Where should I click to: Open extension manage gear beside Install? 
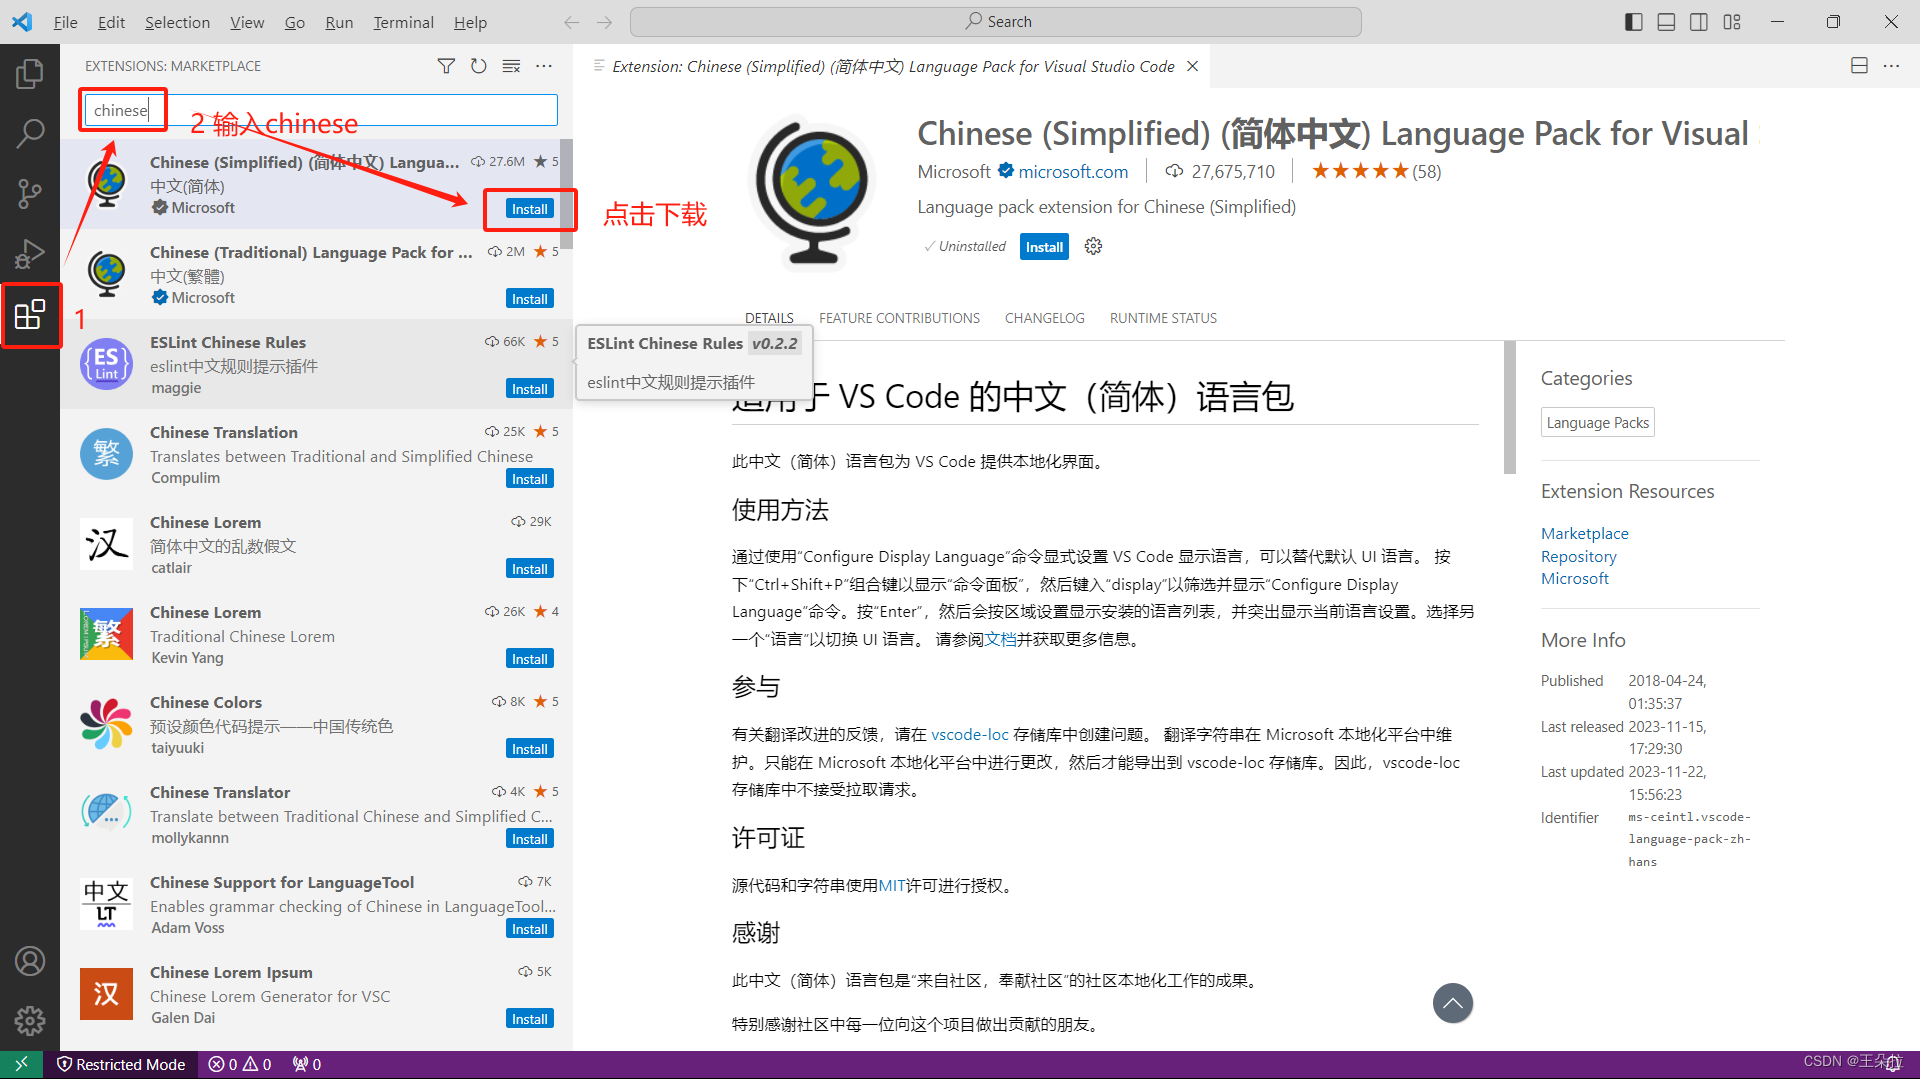1093,246
